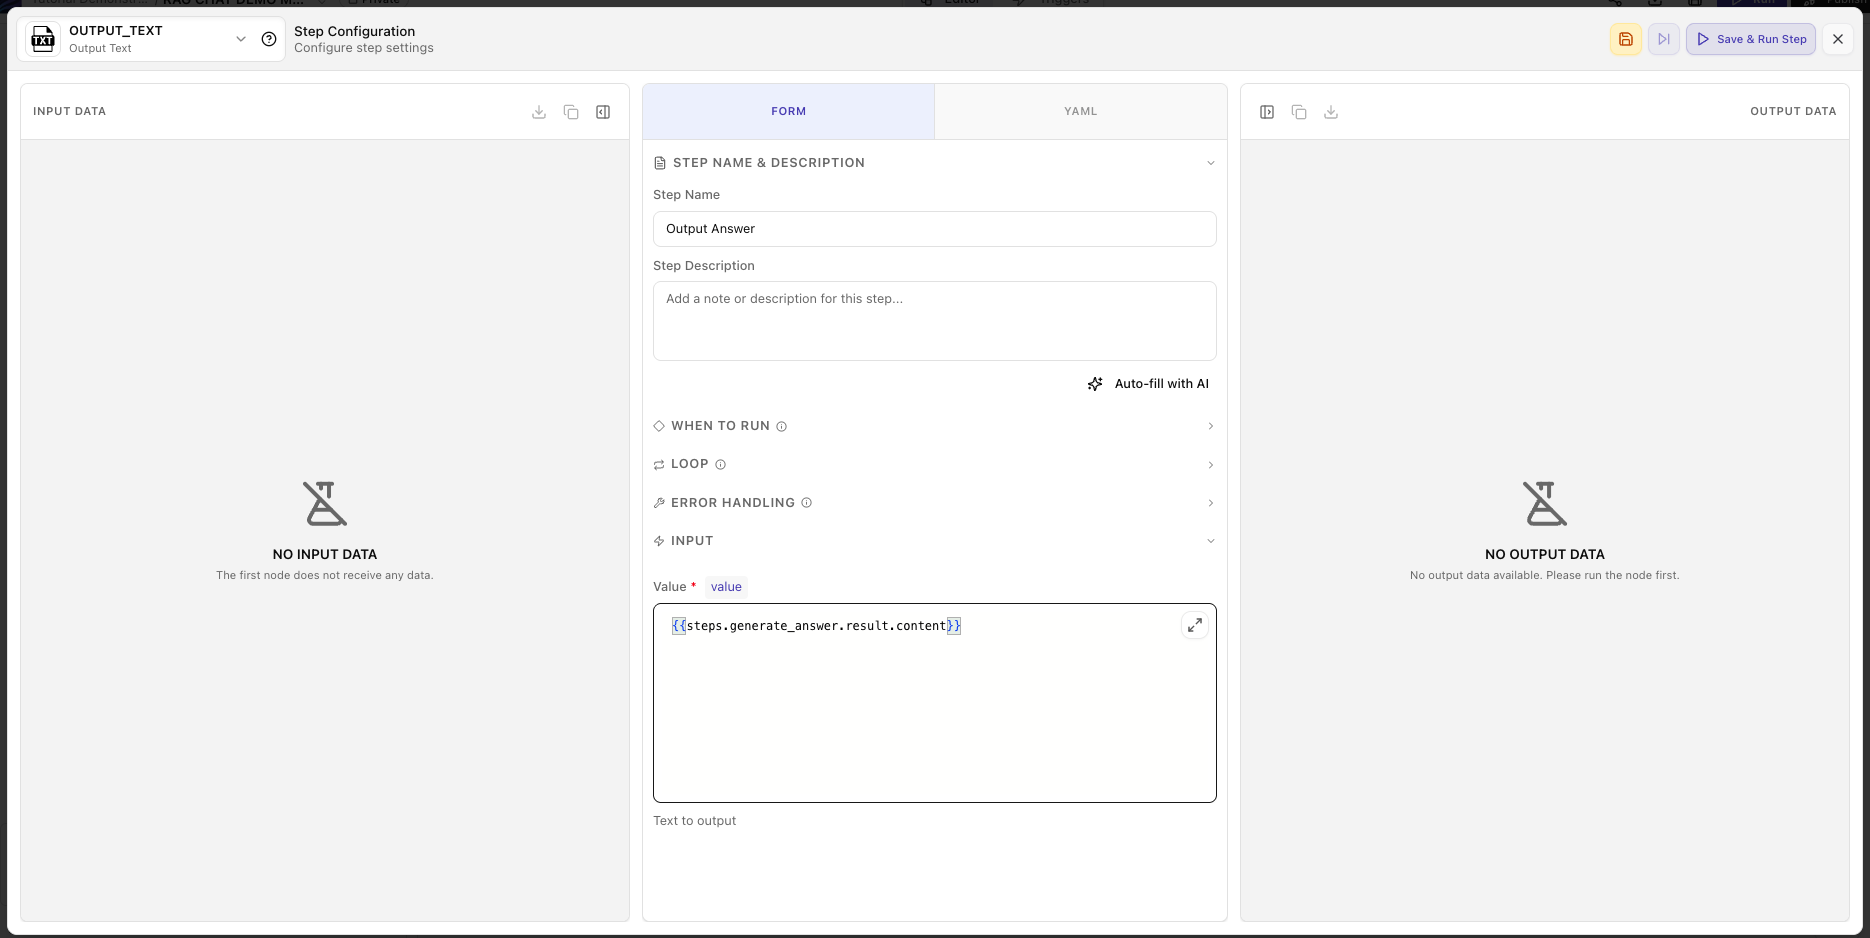Click the INPUT DATA panel header text
Screen dimensions: 1870x938
pyautogui.click(x=69, y=111)
